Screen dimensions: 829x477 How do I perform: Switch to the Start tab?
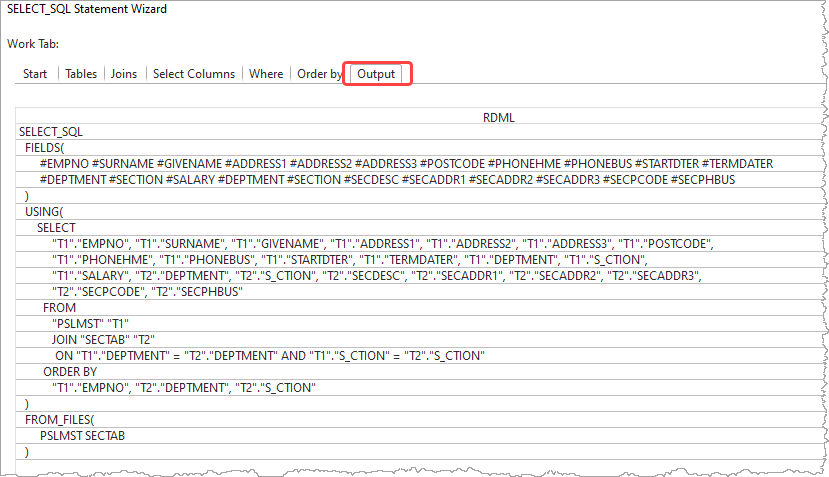[35, 74]
